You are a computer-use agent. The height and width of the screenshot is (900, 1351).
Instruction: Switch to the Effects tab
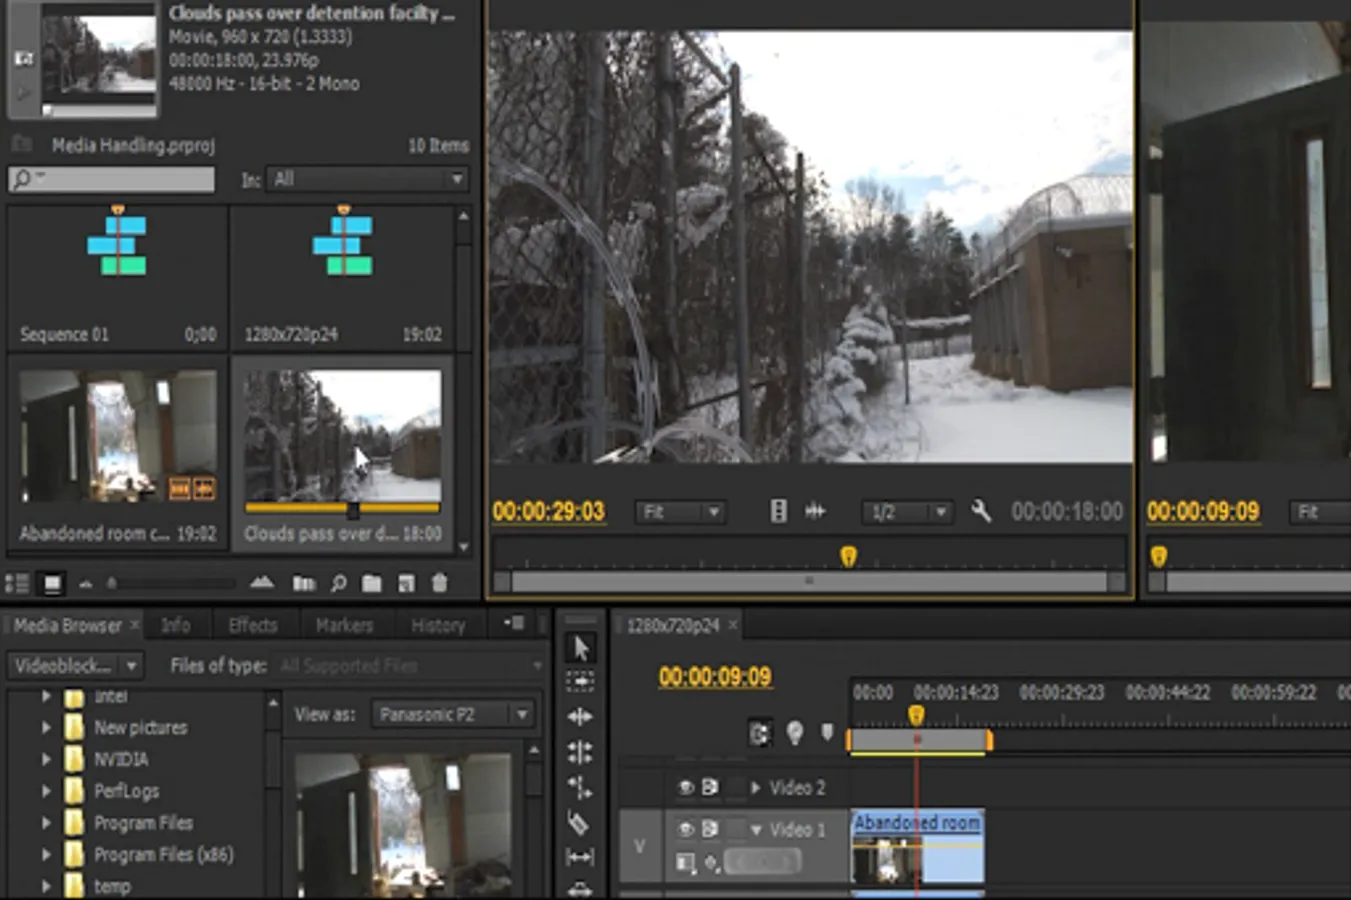pyautogui.click(x=252, y=626)
